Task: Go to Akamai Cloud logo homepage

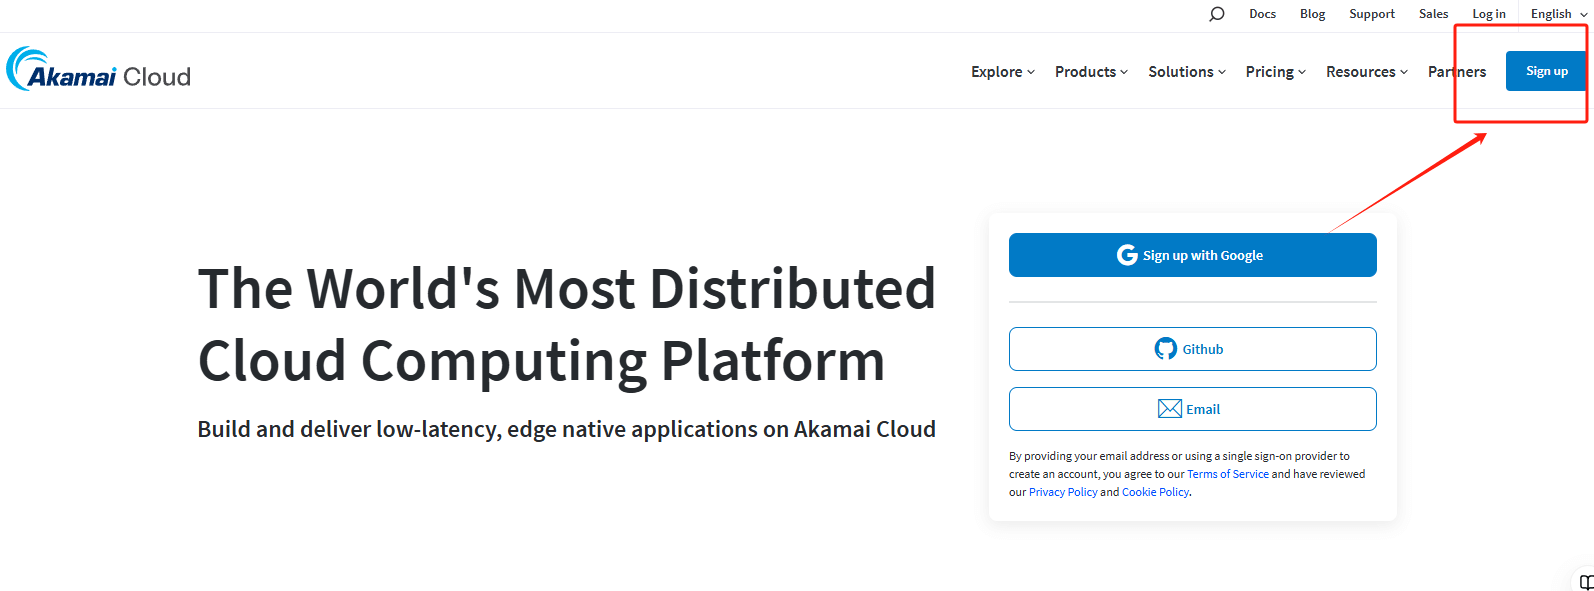Action: [x=98, y=70]
